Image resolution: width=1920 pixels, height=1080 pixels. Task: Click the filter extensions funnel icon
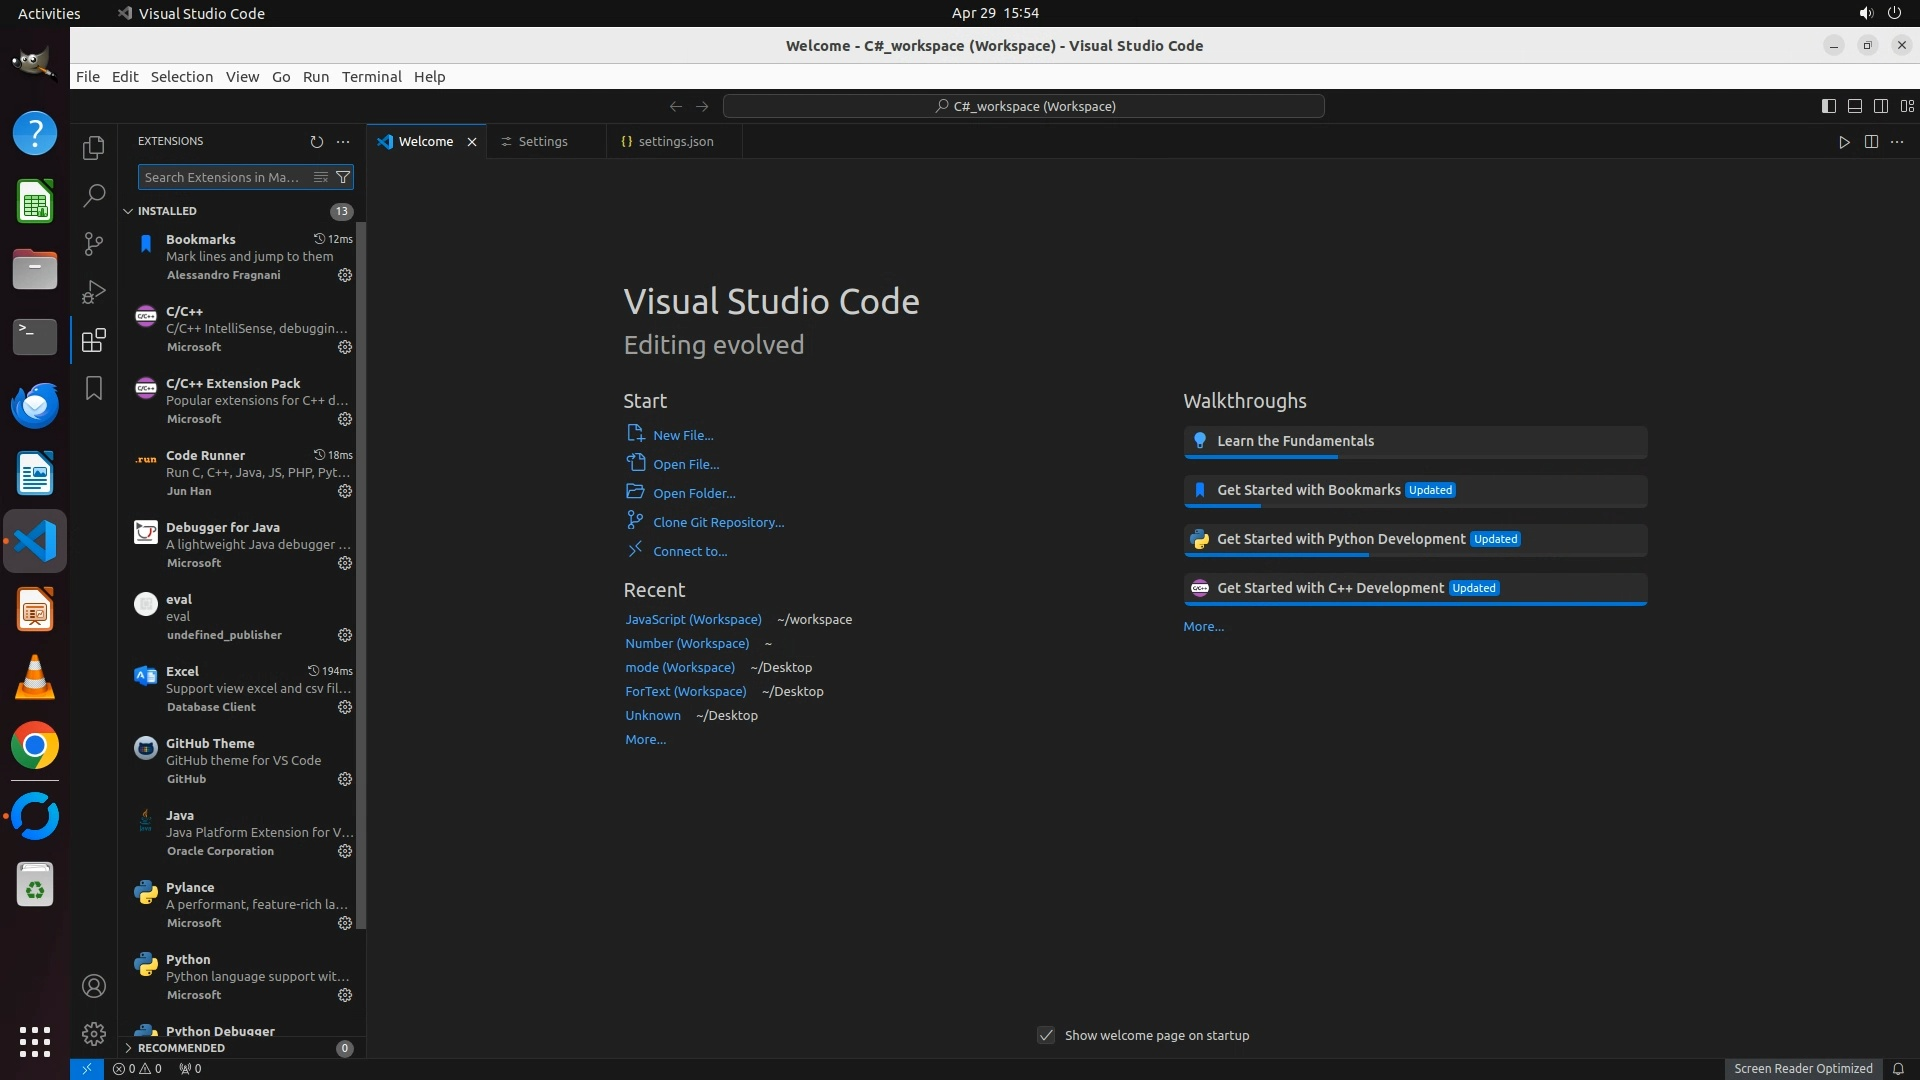343,177
